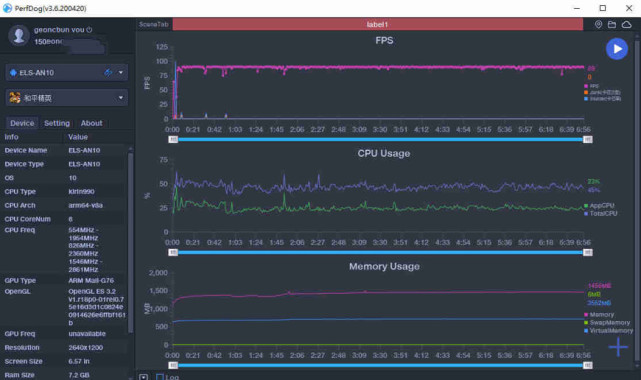Start recording with the blue play button
This screenshot has width=641, height=380.
point(616,49)
